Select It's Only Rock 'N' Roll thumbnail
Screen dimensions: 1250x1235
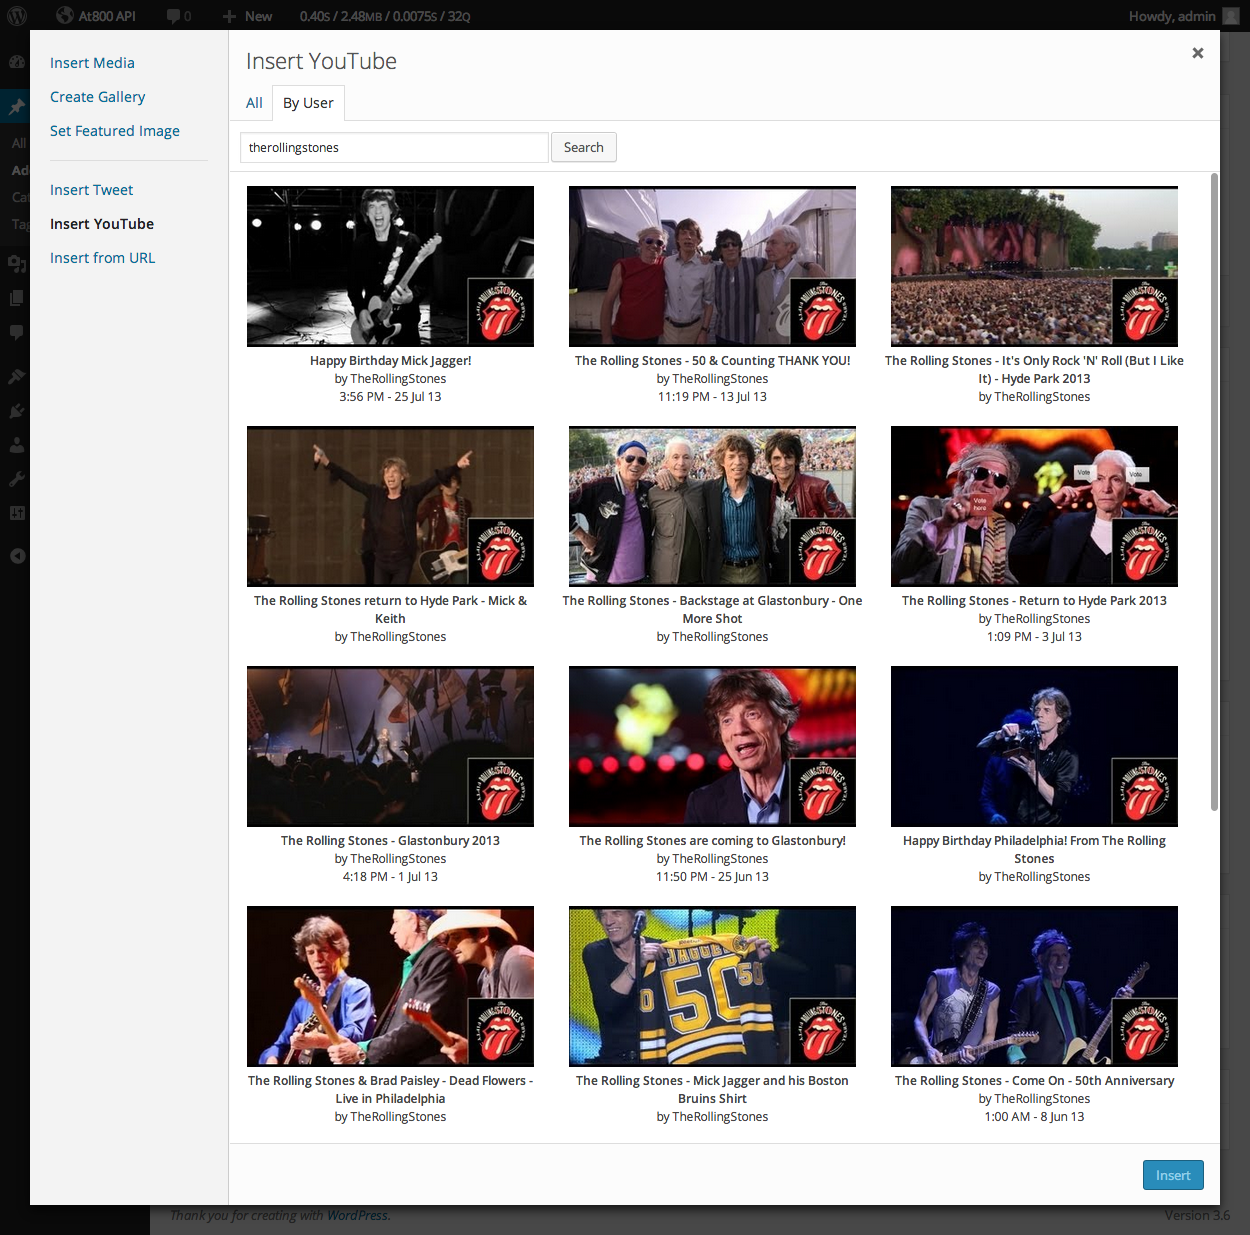click(x=1034, y=266)
